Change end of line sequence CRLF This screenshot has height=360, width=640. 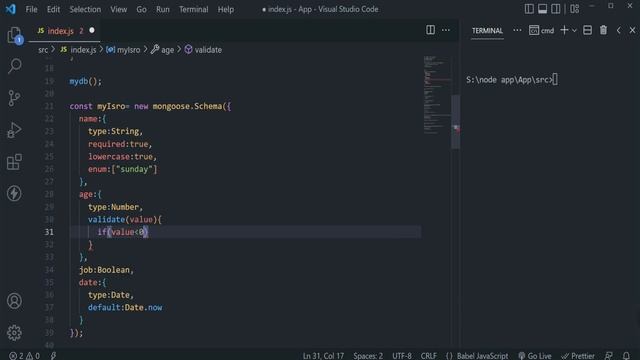[429, 356]
